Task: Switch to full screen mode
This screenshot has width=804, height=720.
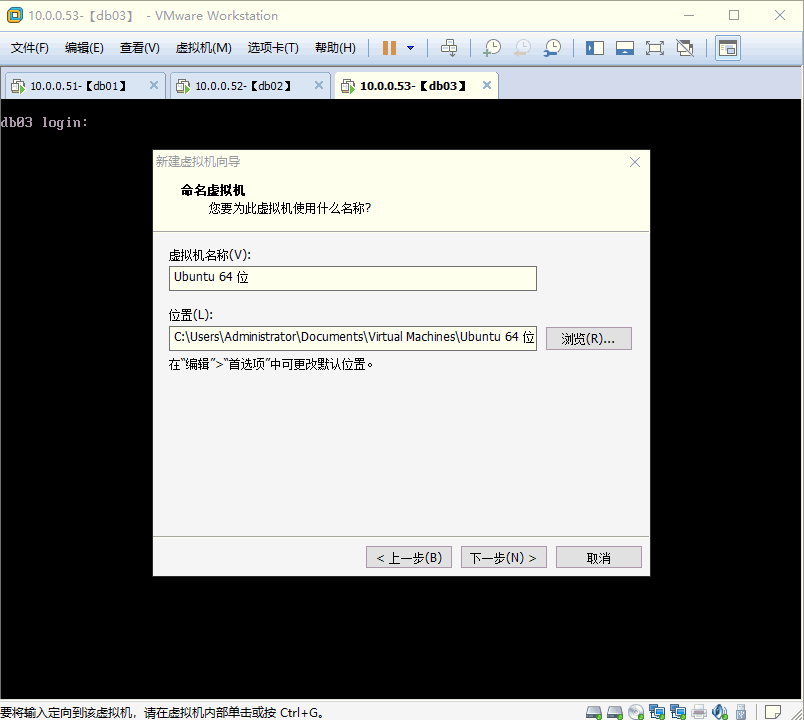Action: 655,47
